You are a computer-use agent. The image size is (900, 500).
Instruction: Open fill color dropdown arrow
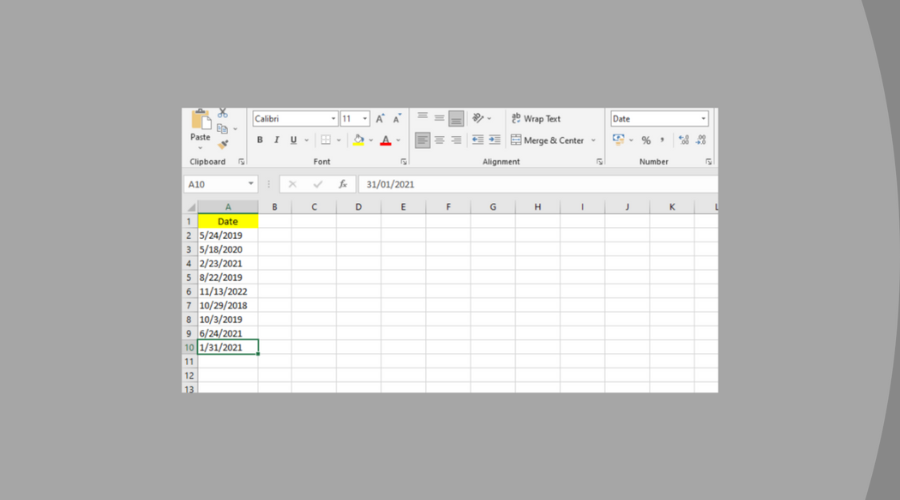click(371, 141)
